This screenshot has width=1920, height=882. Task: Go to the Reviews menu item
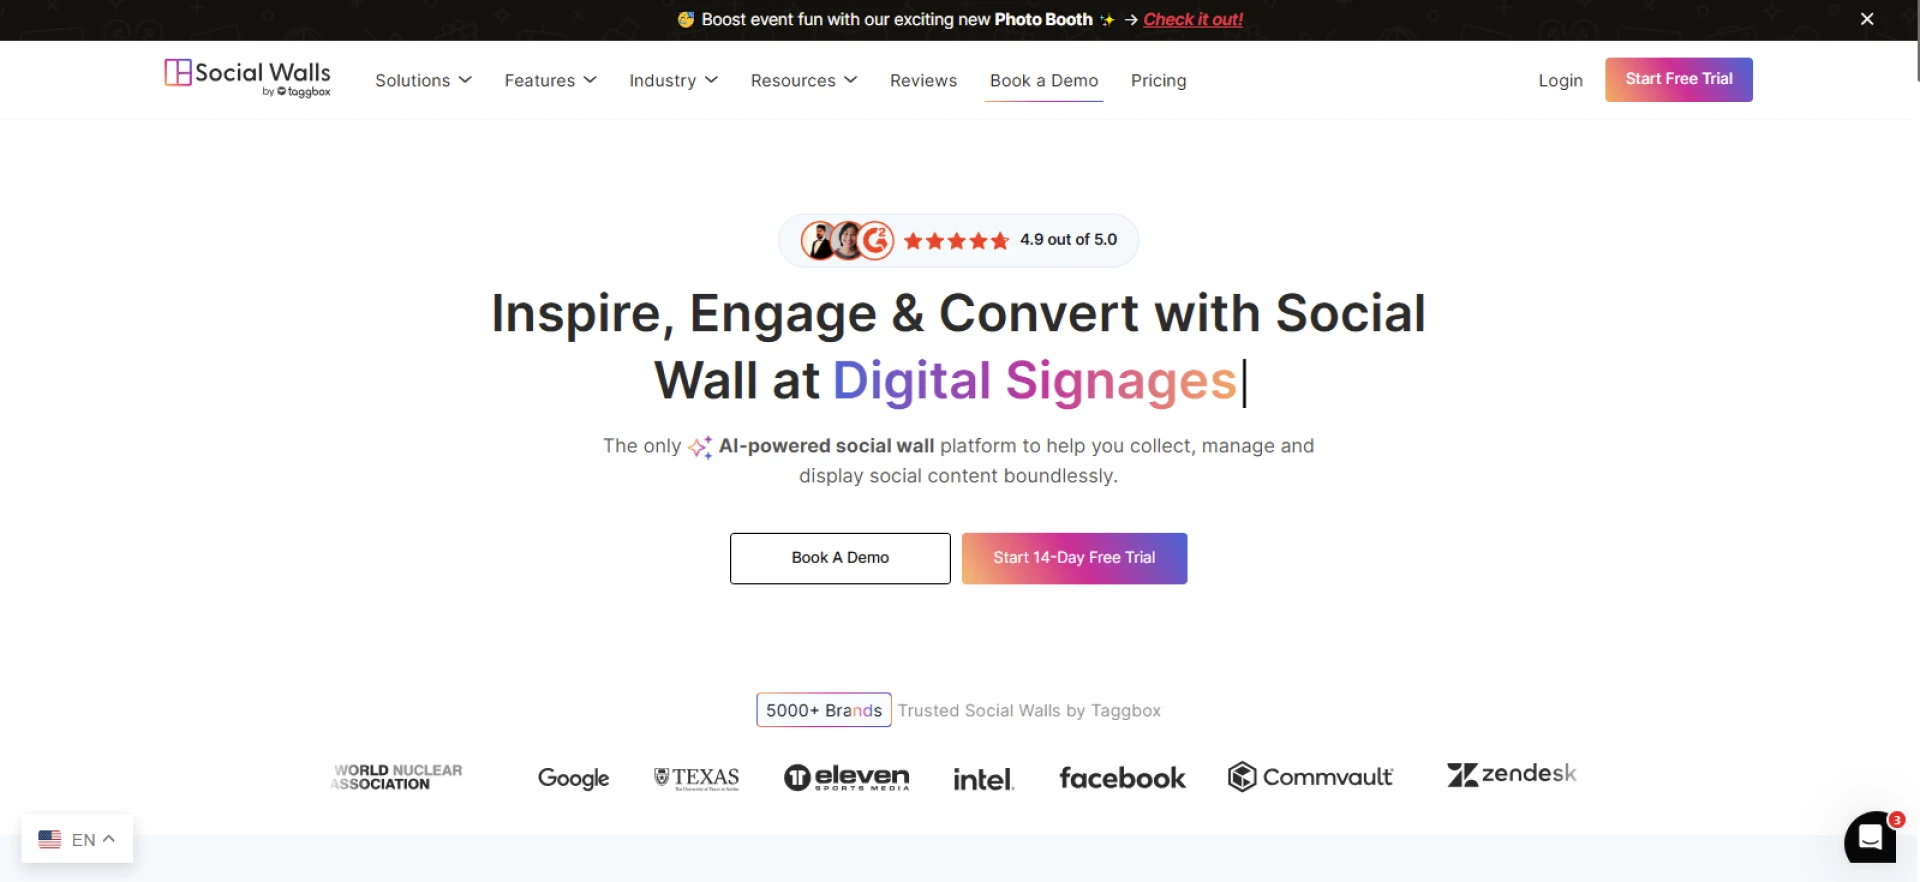923,80
